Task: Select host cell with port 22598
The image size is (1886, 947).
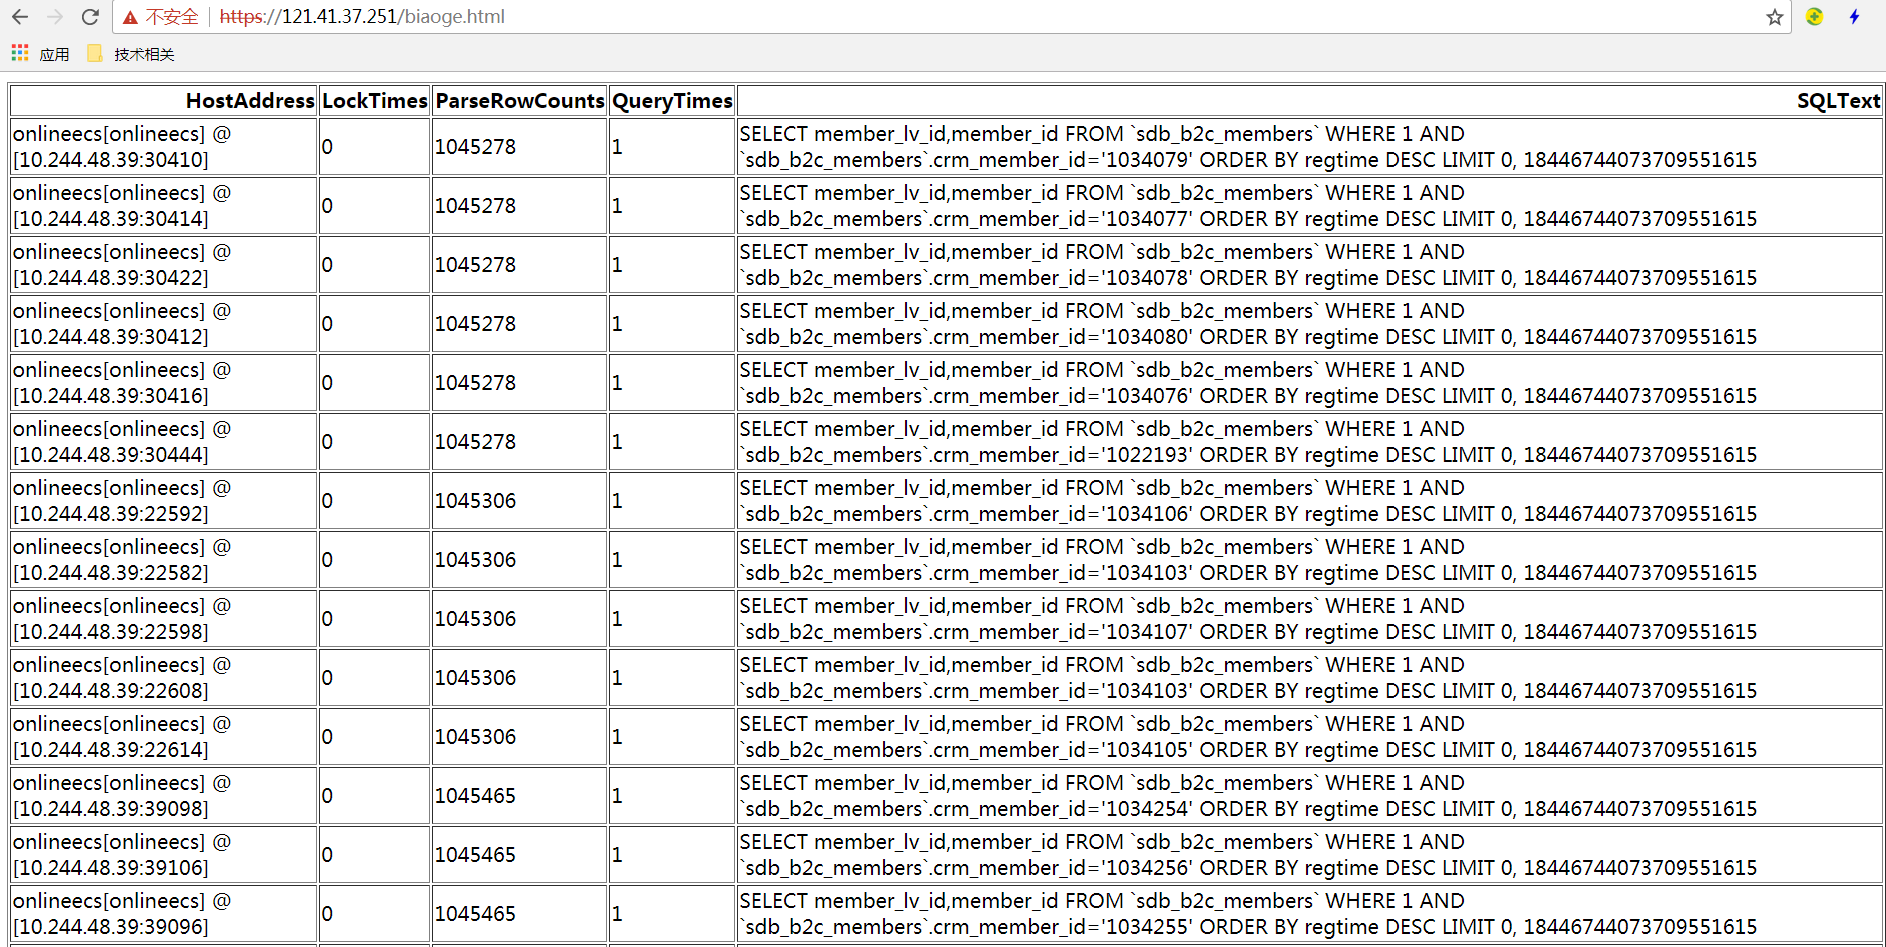Action: 164,619
